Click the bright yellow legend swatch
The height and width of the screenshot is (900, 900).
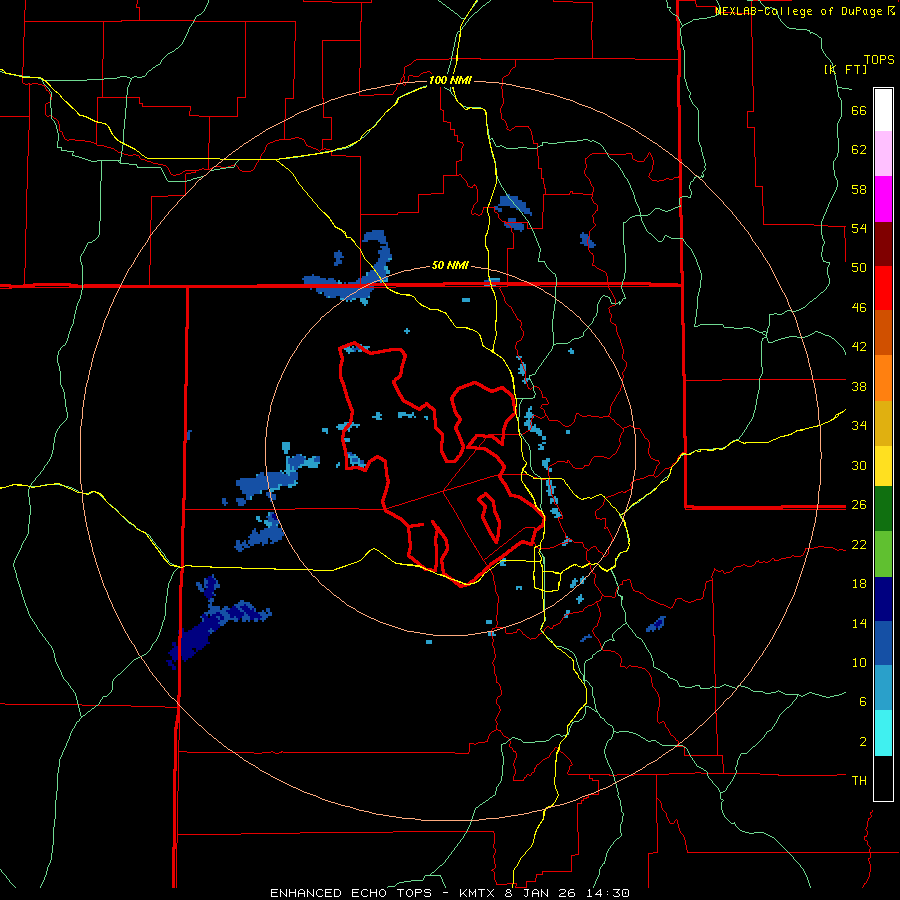click(883, 466)
